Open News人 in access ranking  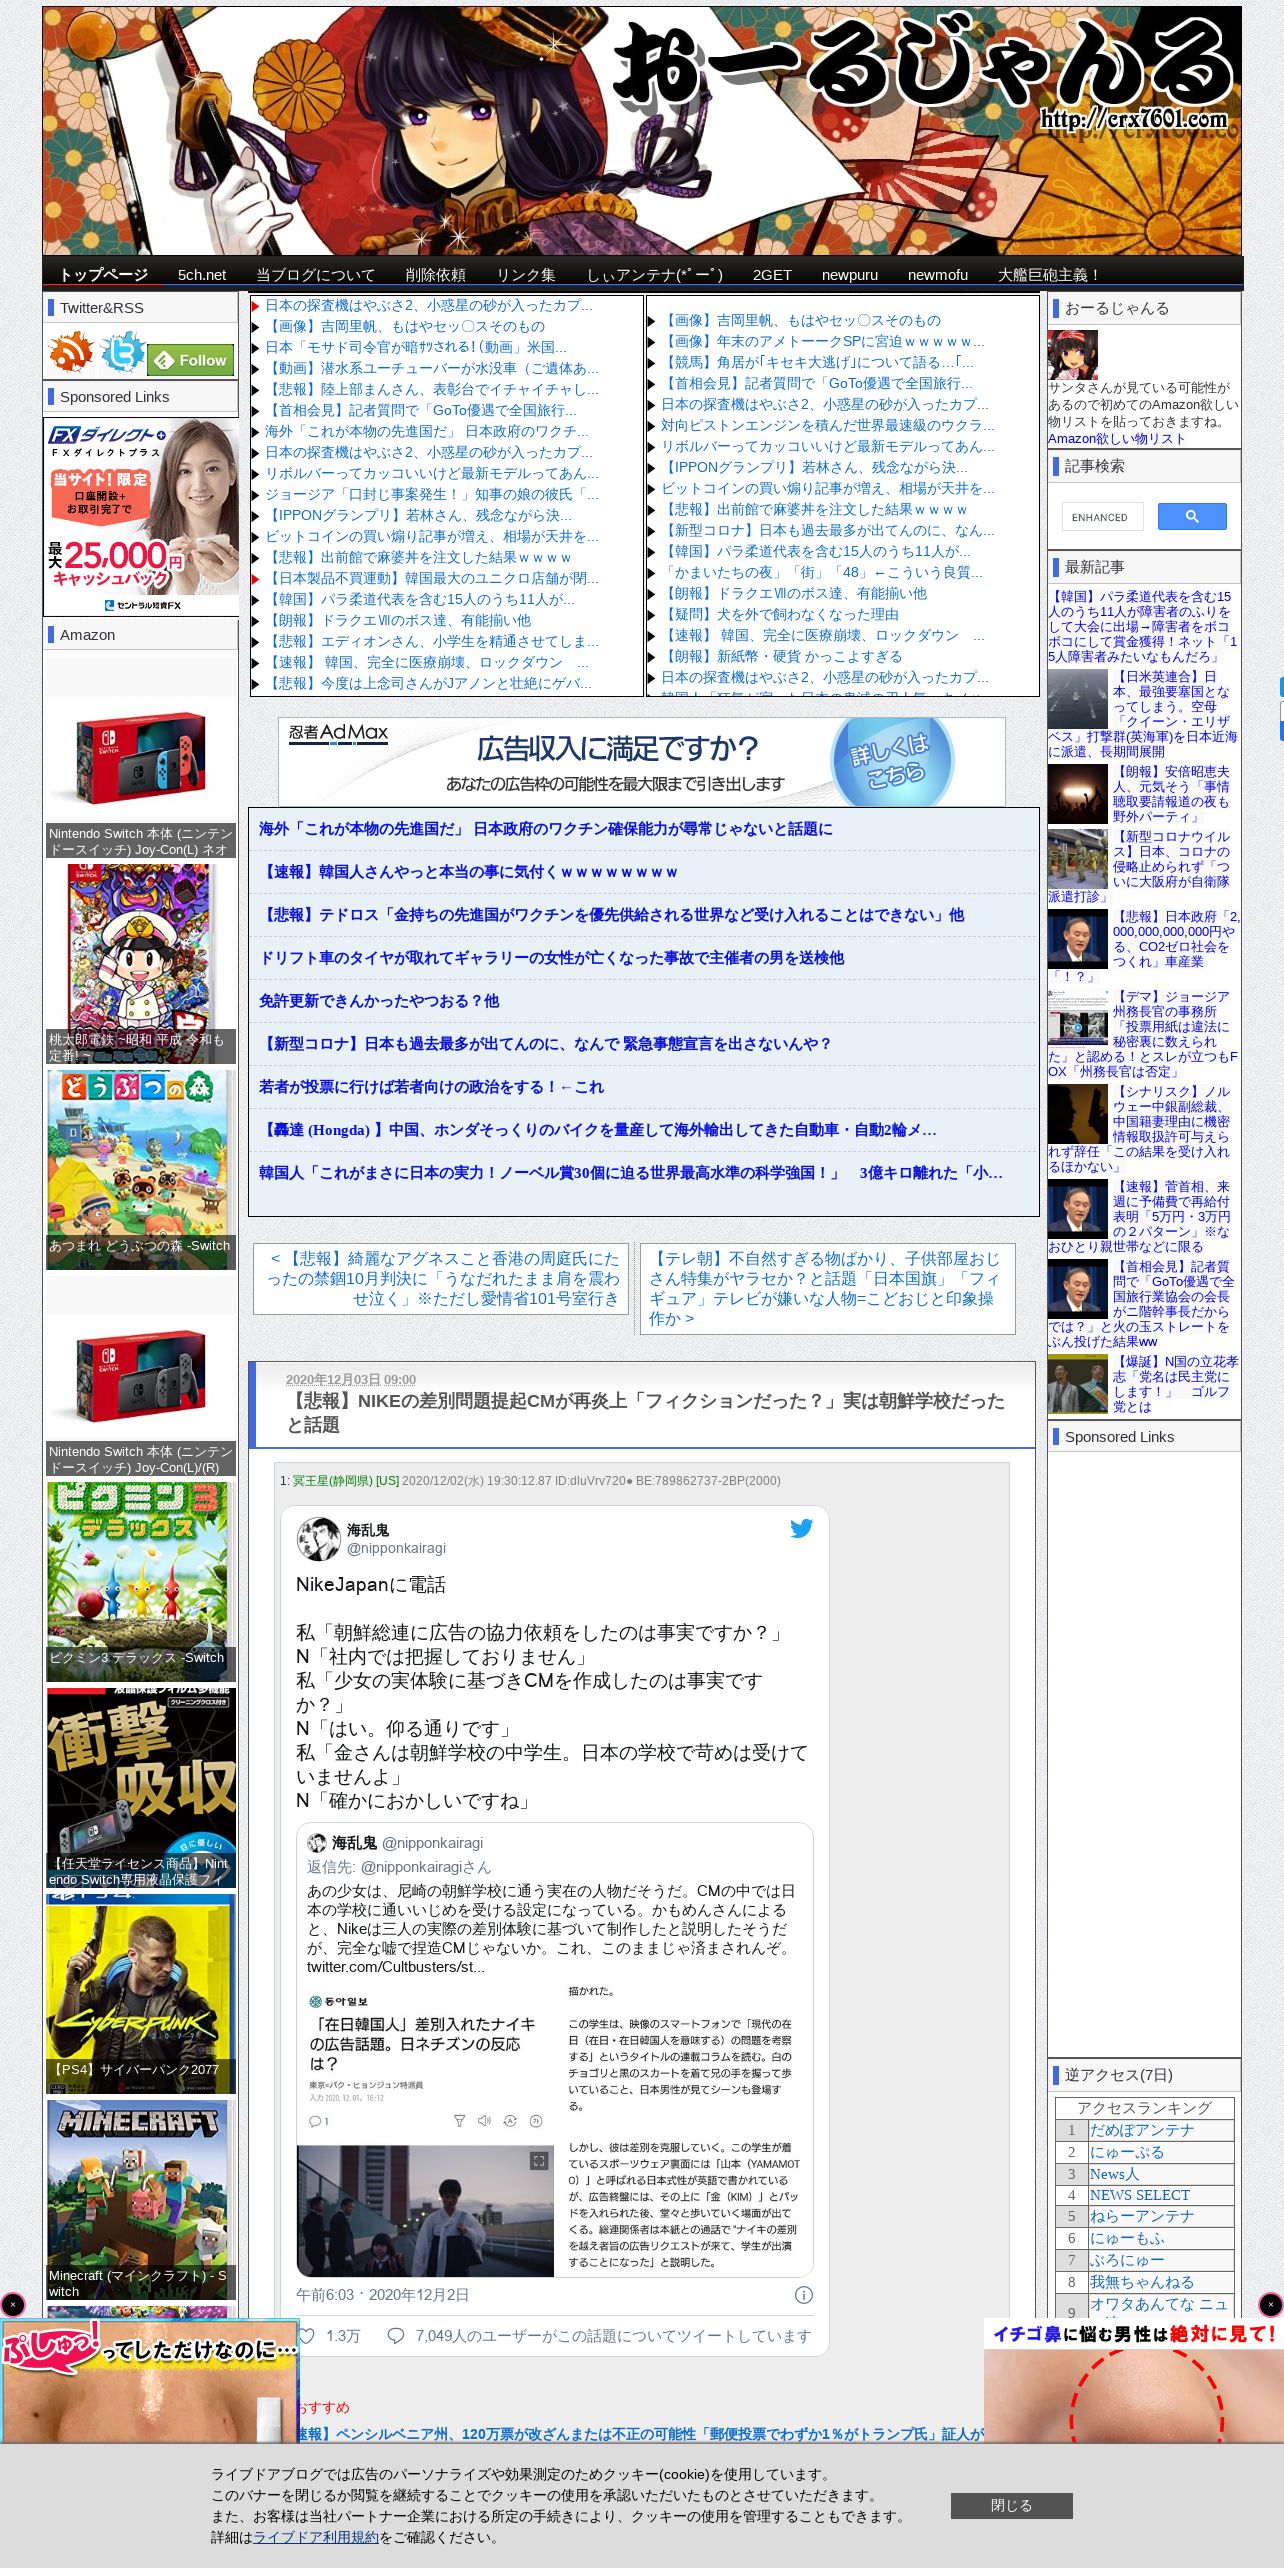click(x=1114, y=2174)
